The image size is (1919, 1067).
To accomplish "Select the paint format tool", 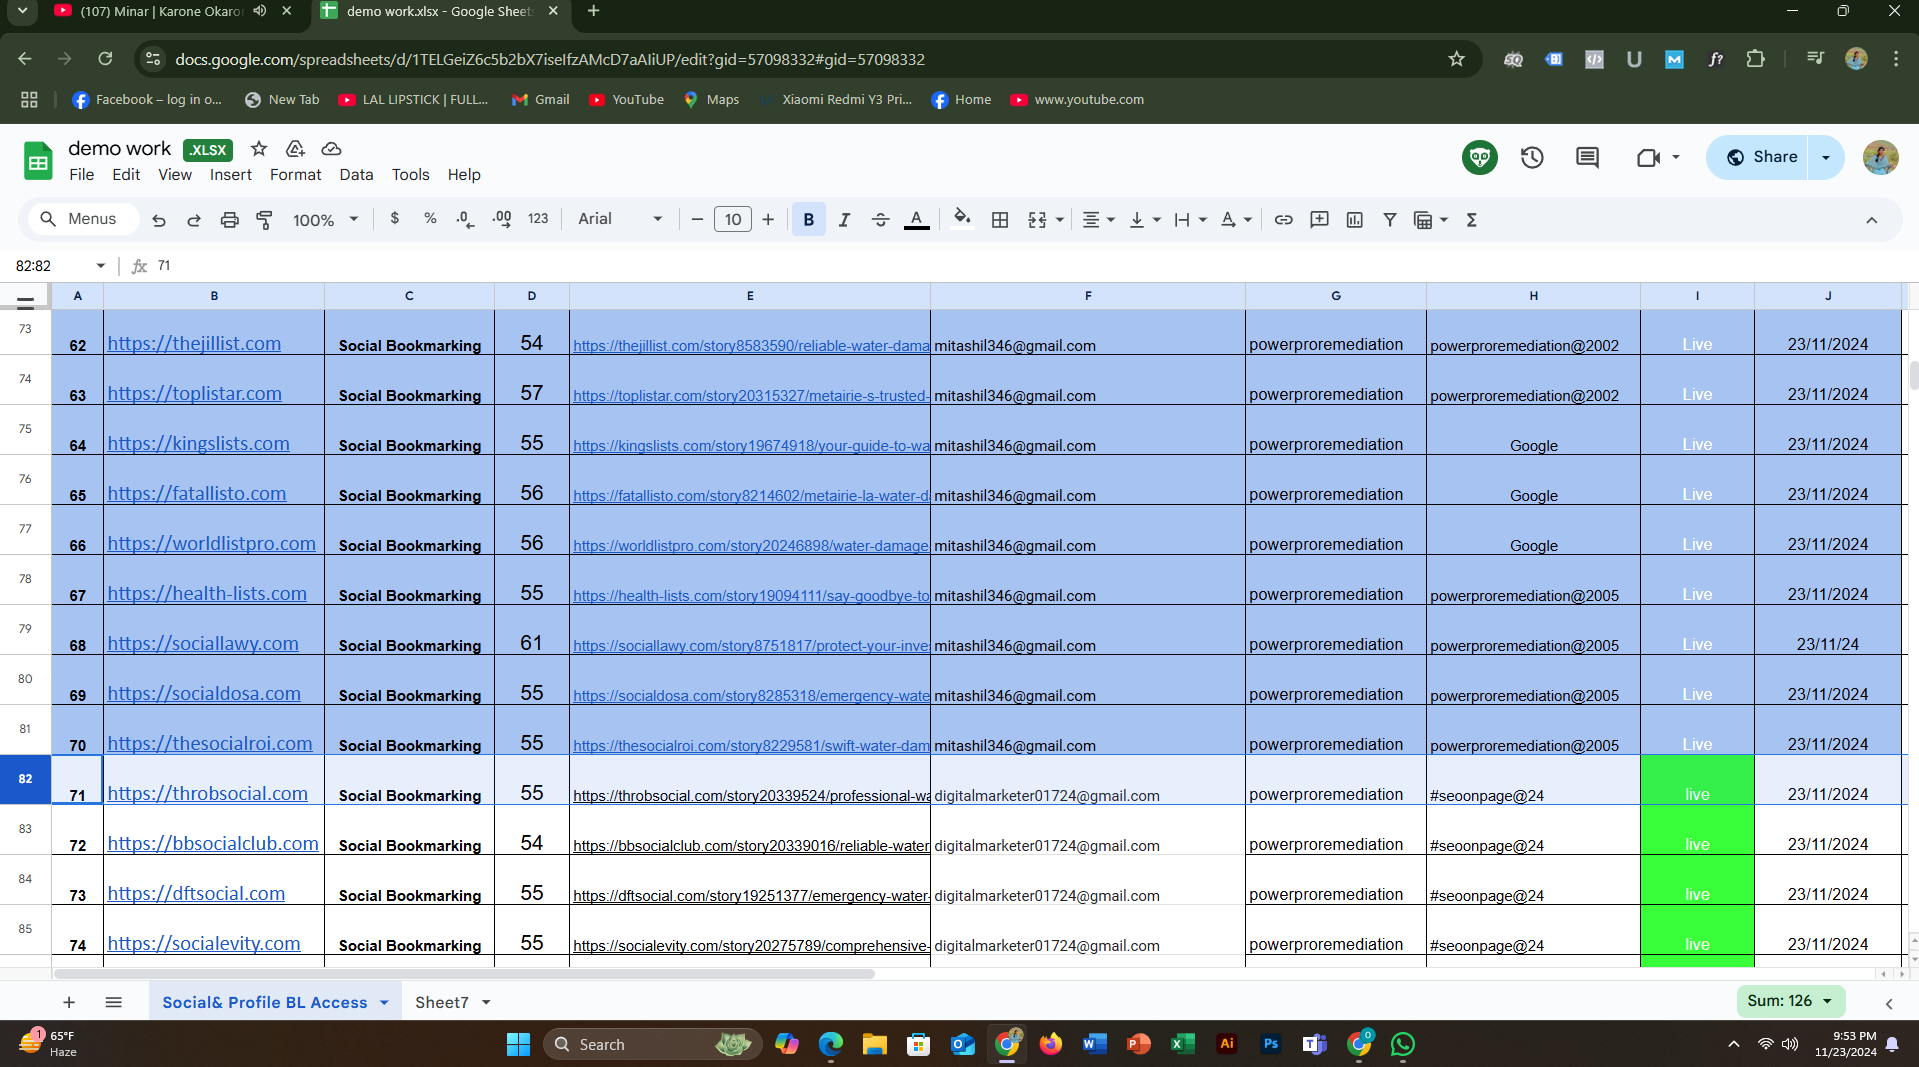I will (265, 220).
